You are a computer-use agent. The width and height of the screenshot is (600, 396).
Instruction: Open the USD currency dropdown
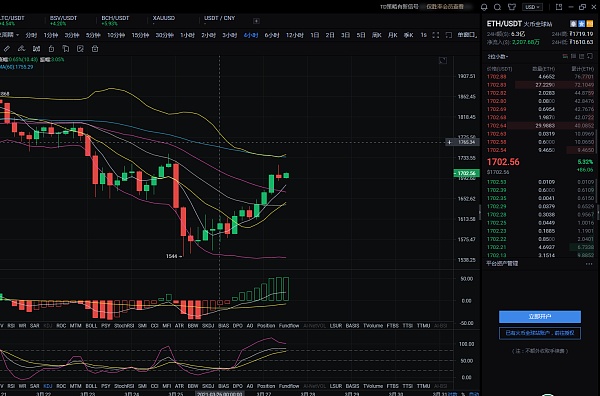click(532, 7)
